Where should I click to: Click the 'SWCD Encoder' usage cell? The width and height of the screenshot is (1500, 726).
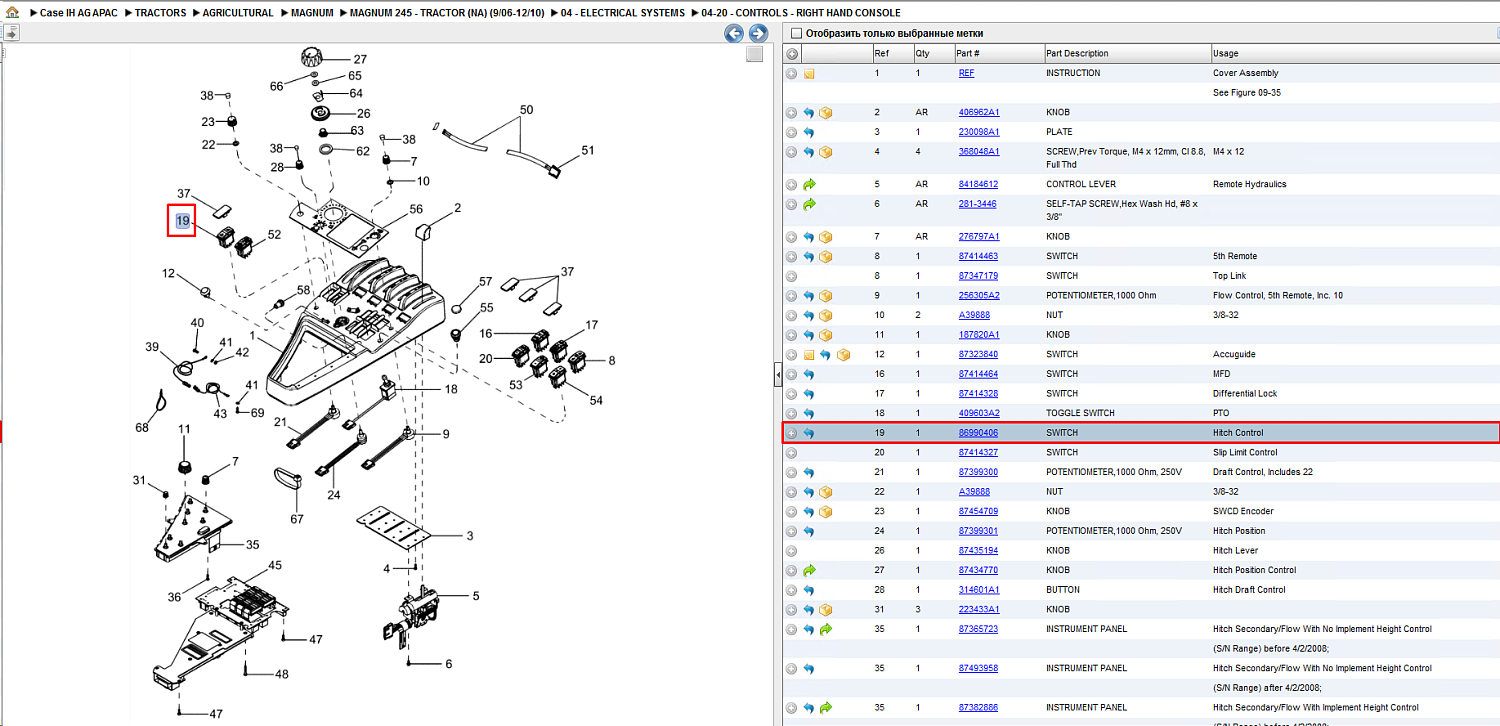[1243, 511]
